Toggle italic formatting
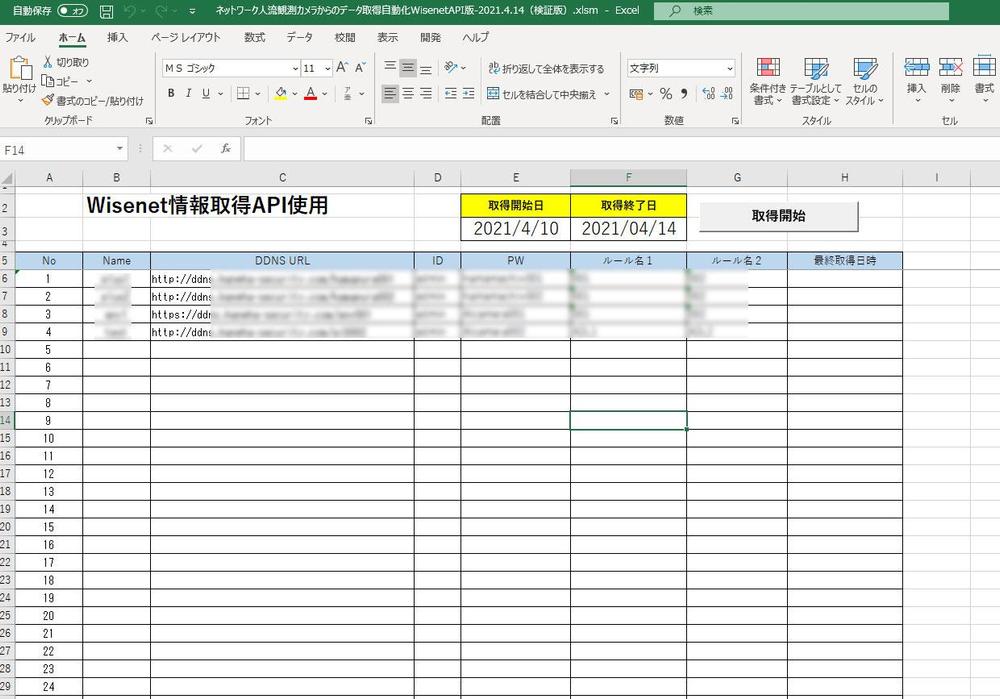The image size is (1000, 699). pyautogui.click(x=188, y=93)
